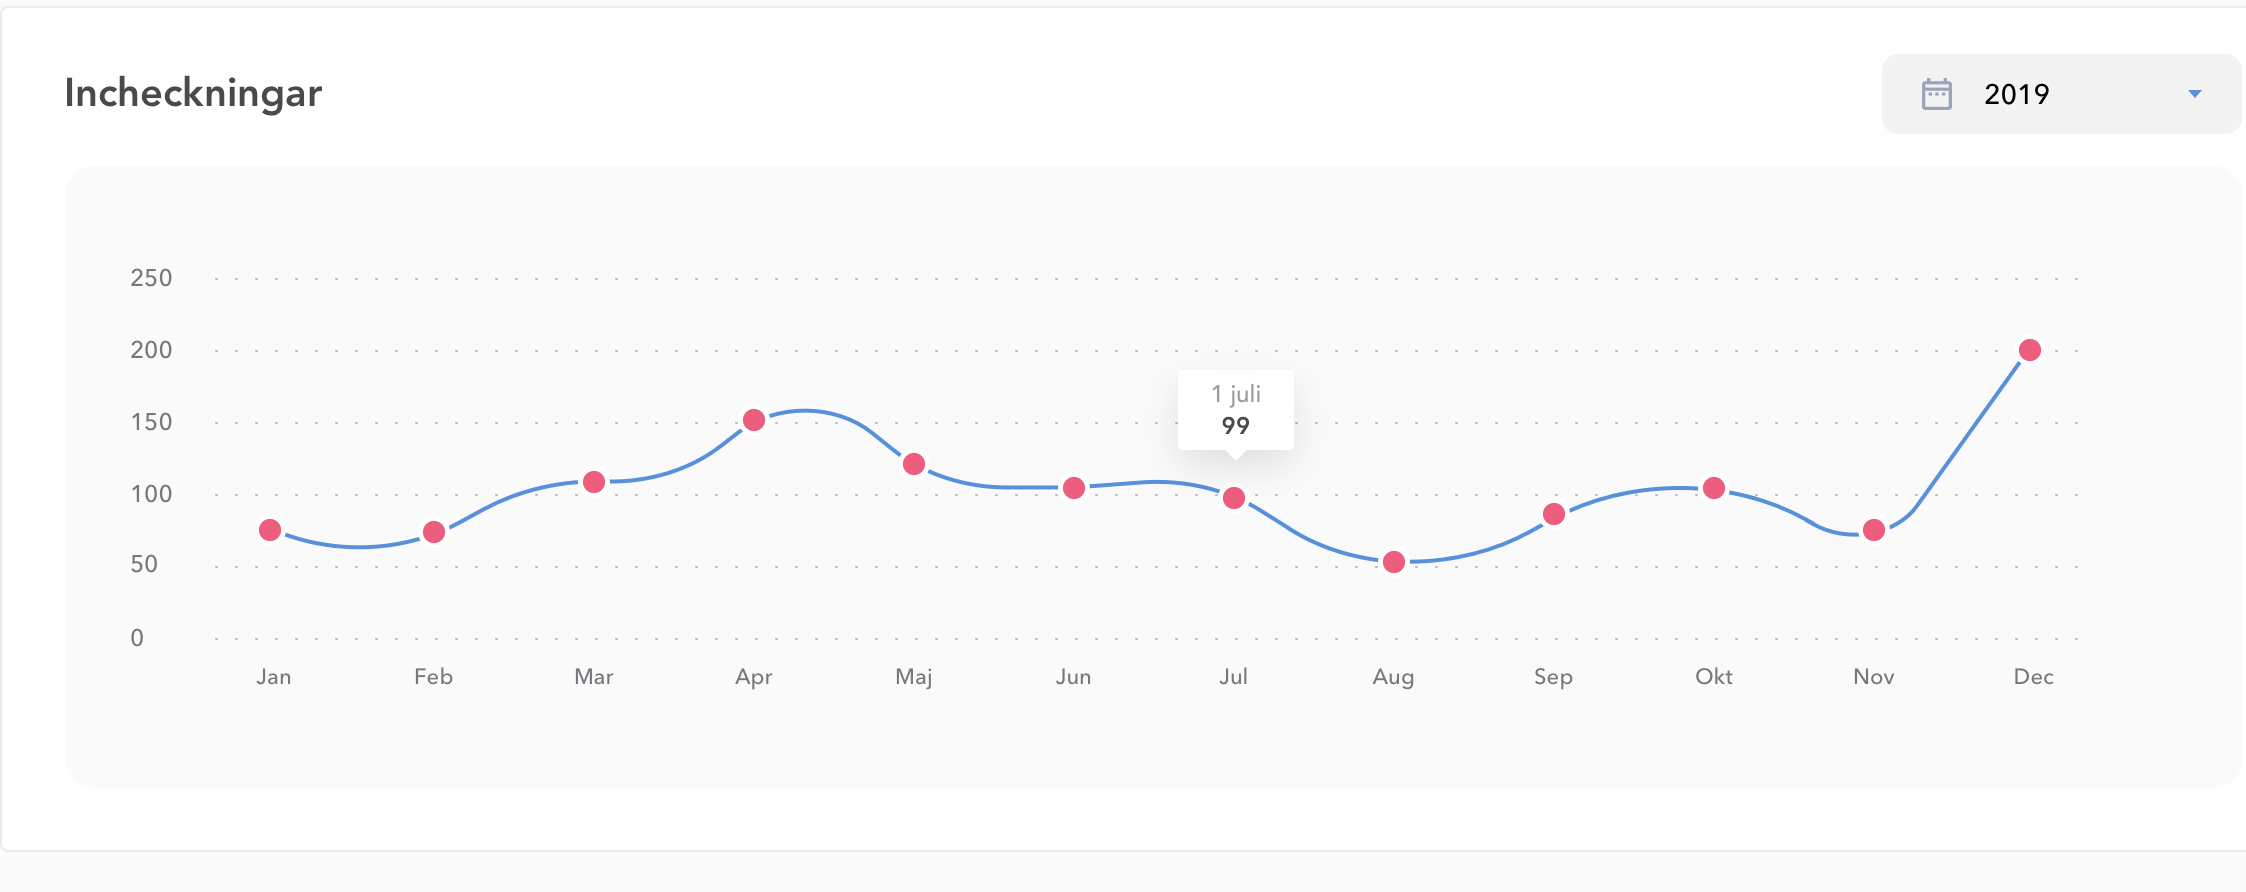Select the June data point

click(1074, 488)
